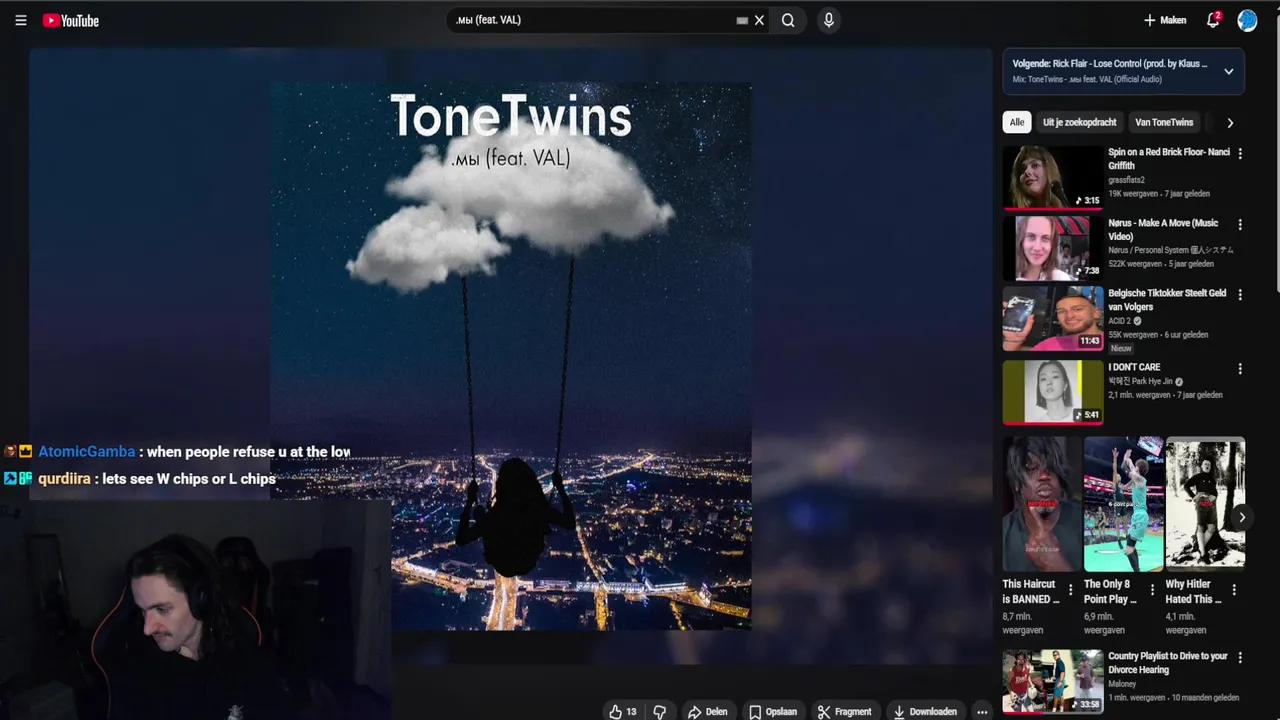Open This Haircut is BANNED short
The height and width of the screenshot is (720, 1280).
pos(1042,504)
